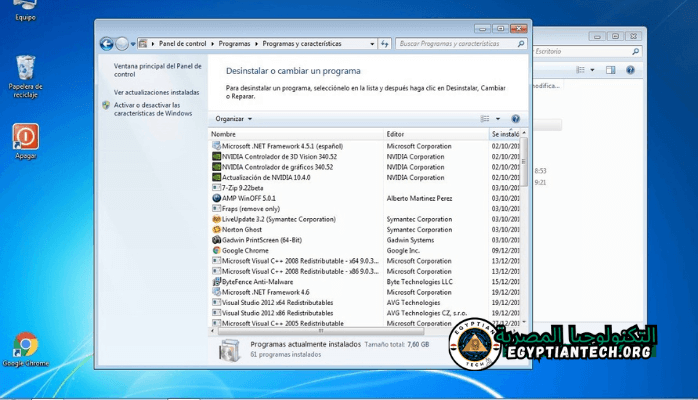Expand the address bar history dropdown

pos(372,44)
